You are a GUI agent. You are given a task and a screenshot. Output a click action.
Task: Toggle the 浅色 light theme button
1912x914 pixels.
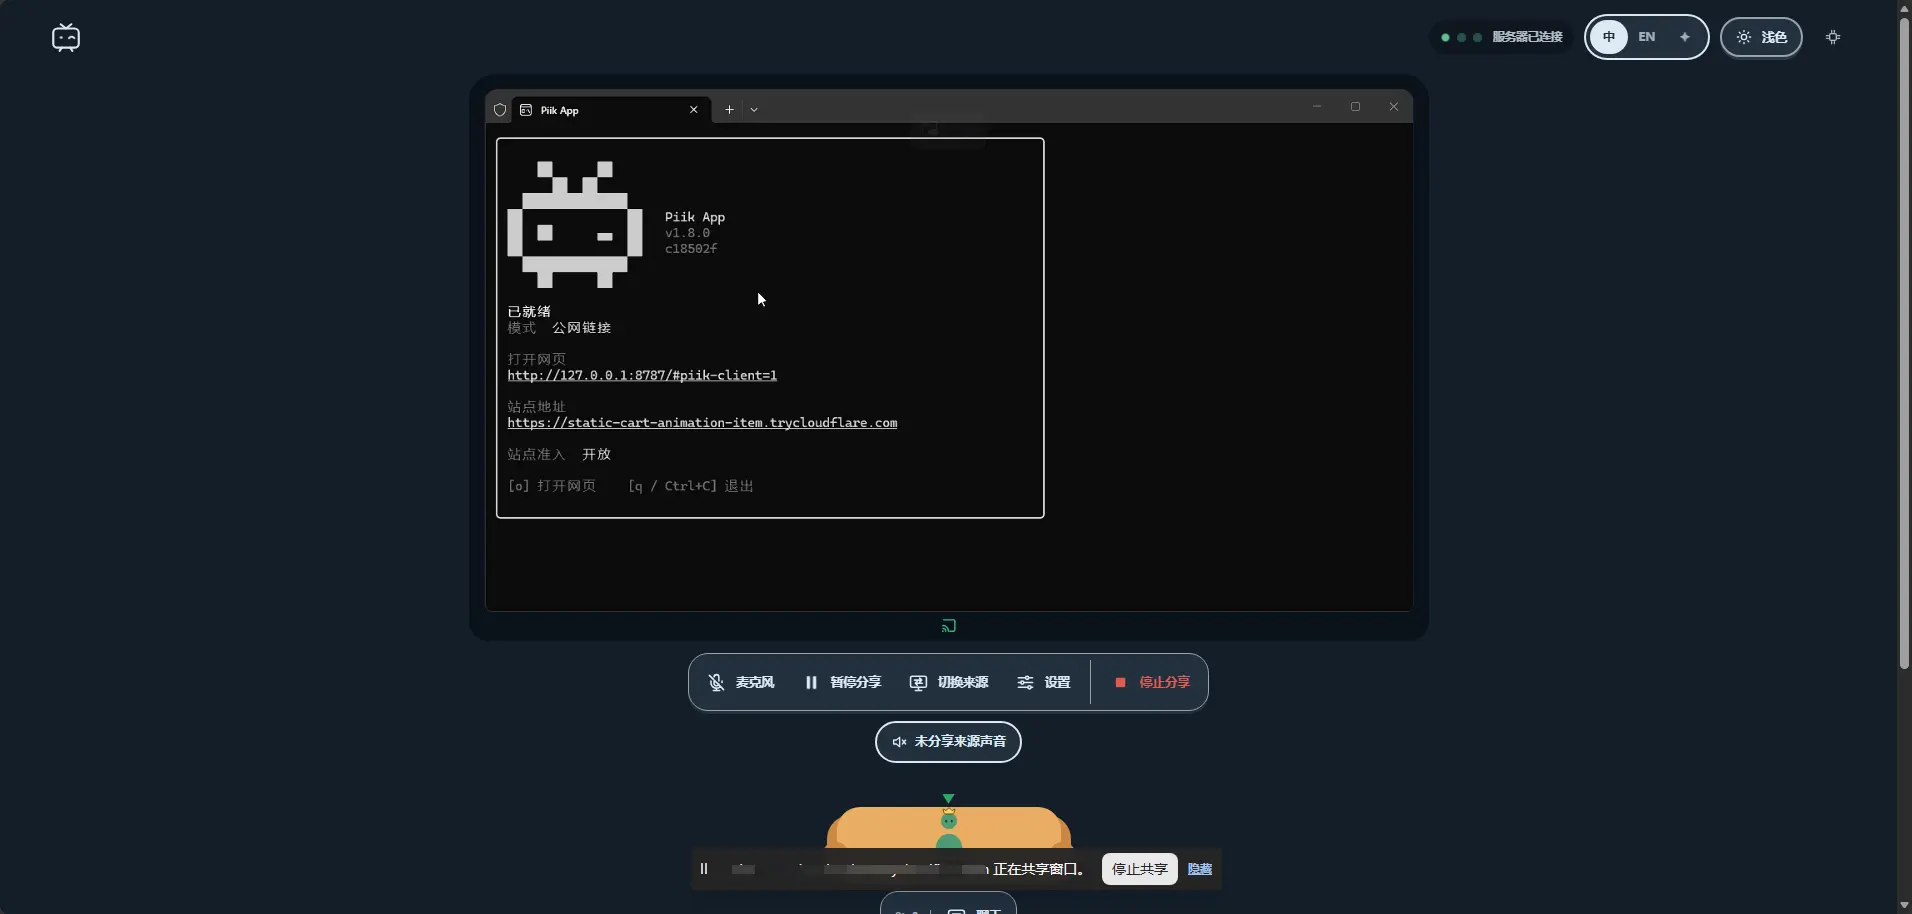pos(1761,37)
